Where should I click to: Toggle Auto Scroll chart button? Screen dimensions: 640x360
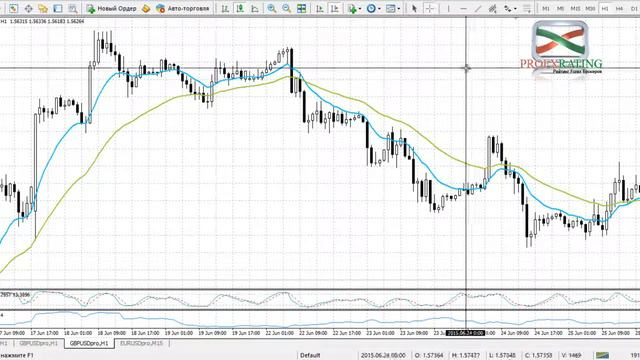320,8
